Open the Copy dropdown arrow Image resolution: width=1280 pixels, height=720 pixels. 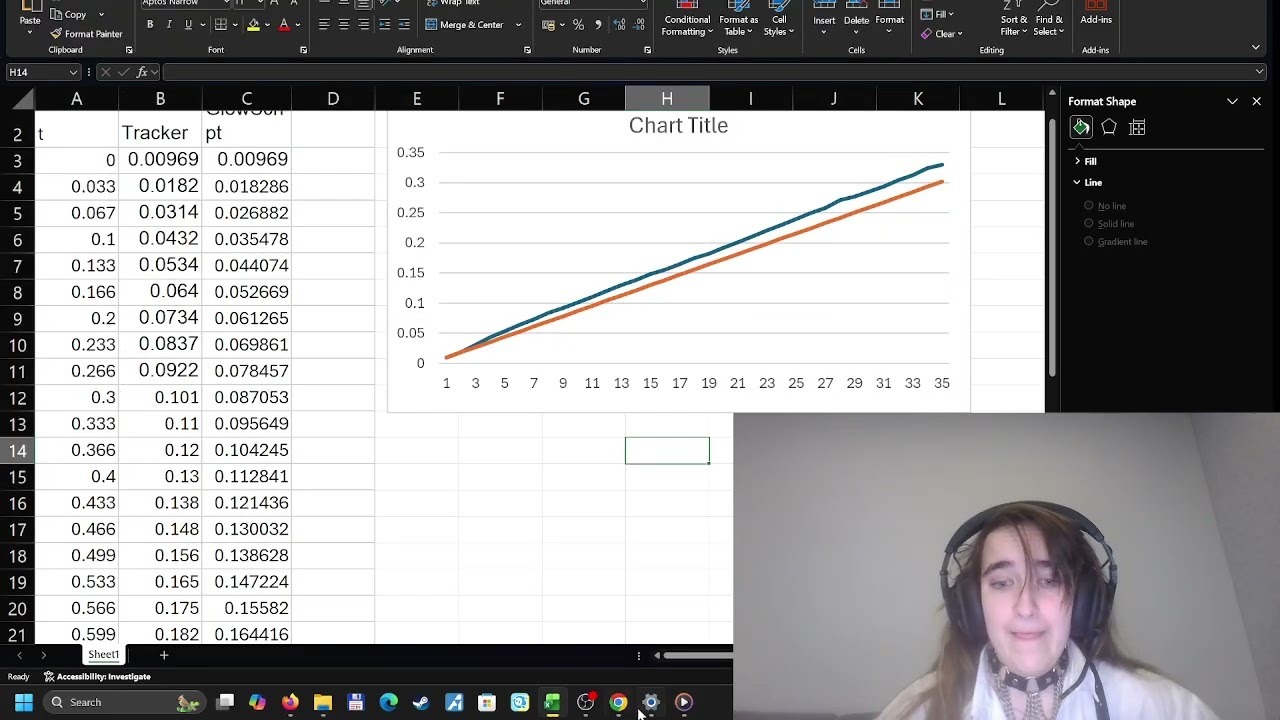coord(101,14)
